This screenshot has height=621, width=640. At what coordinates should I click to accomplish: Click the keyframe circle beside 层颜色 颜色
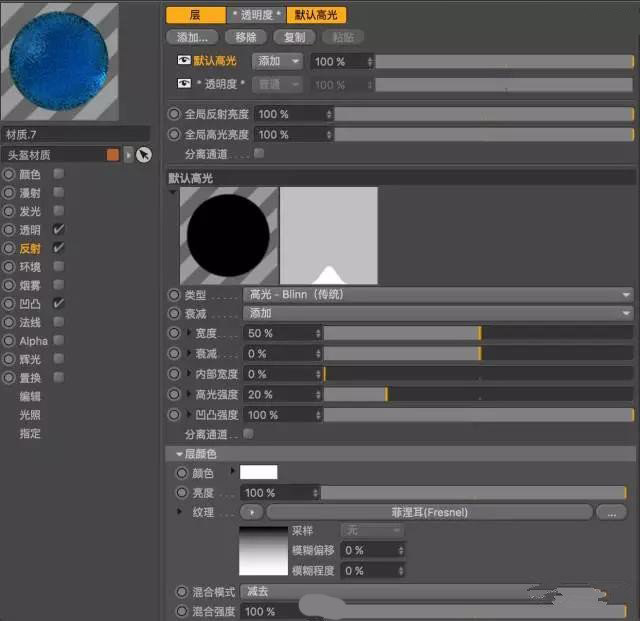click(181, 473)
